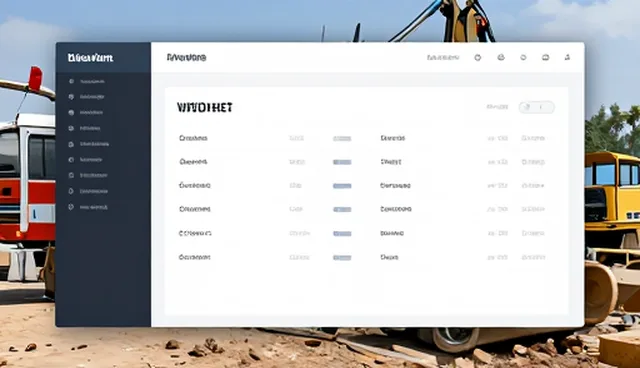Click the second header bar icon
Image resolution: width=640 pixels, height=368 pixels.
coord(501,58)
